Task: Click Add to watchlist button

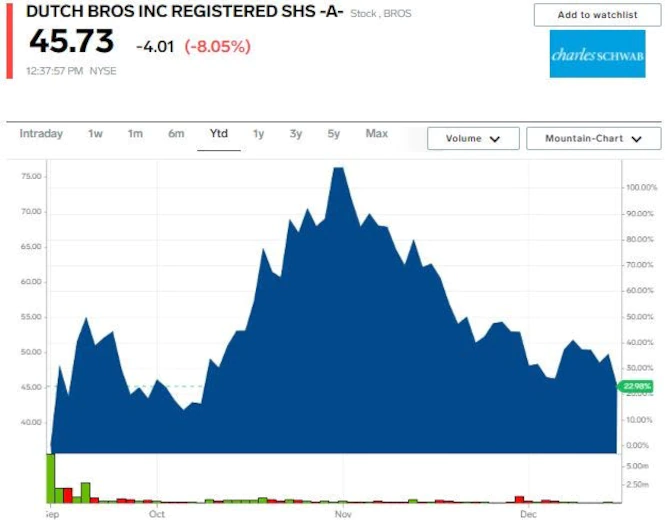Action: click(x=597, y=15)
